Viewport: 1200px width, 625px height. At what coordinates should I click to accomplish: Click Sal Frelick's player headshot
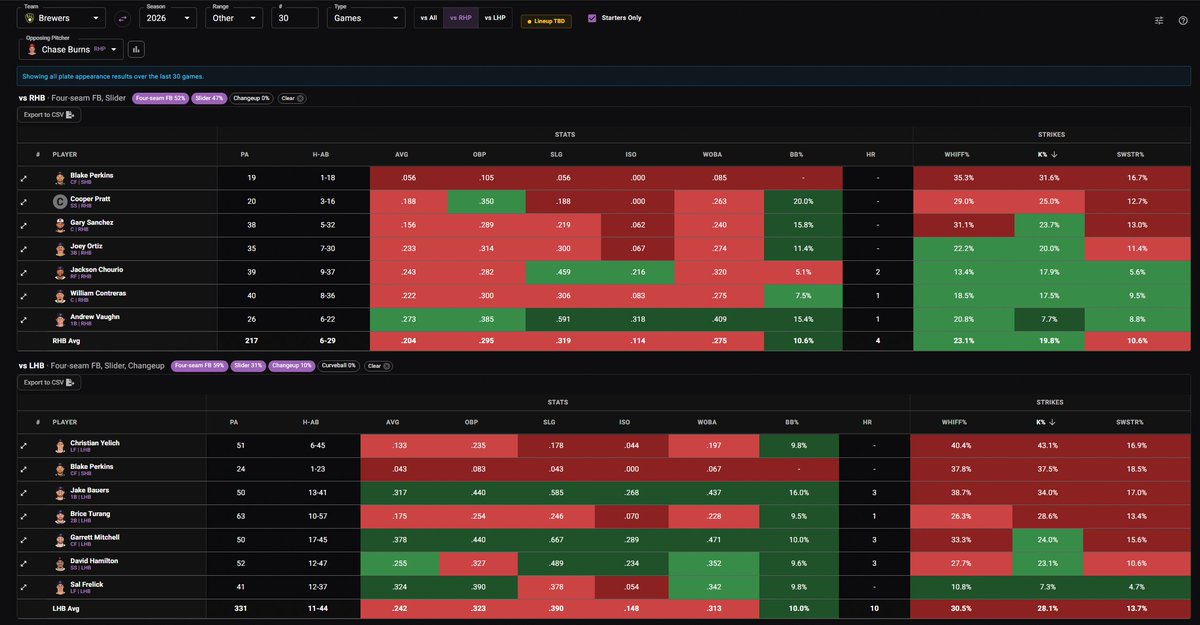pos(61,586)
